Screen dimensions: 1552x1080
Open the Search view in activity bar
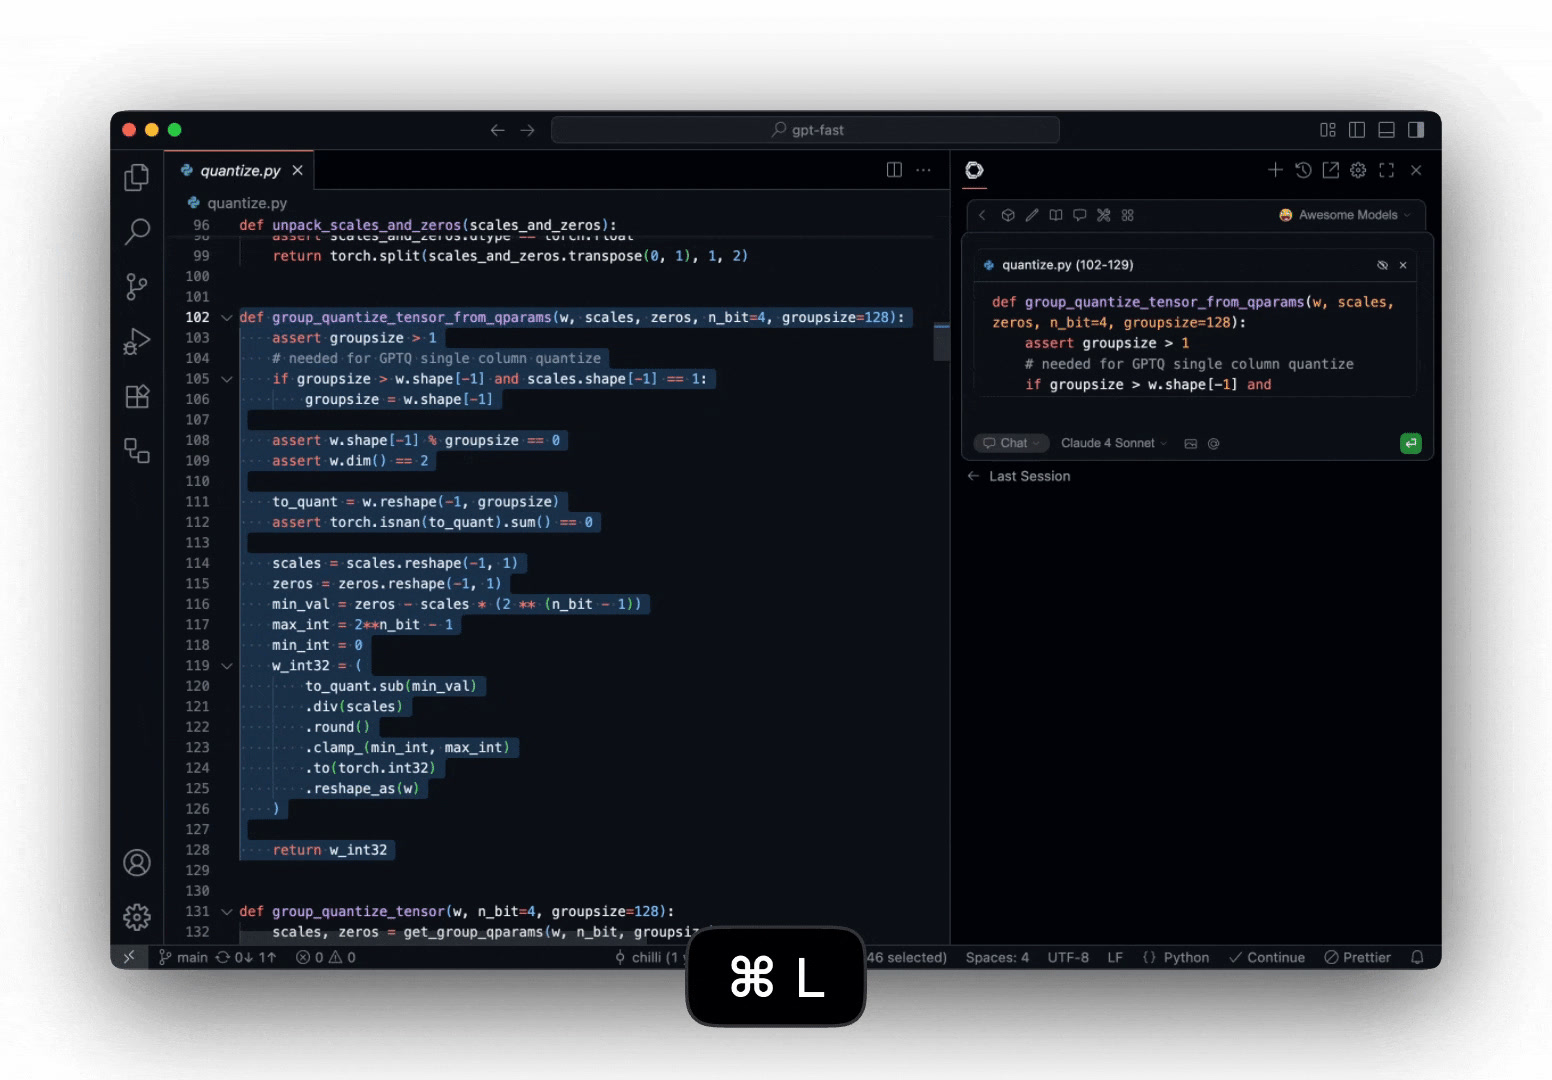click(x=137, y=231)
